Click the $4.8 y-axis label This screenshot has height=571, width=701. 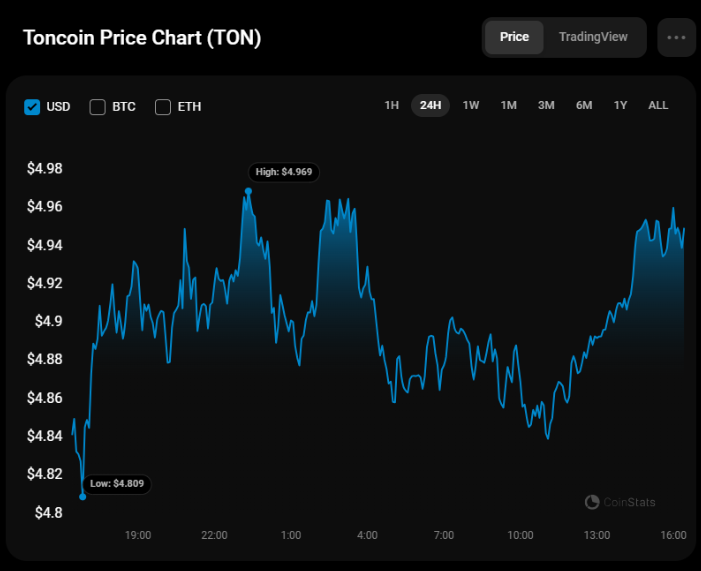point(49,512)
